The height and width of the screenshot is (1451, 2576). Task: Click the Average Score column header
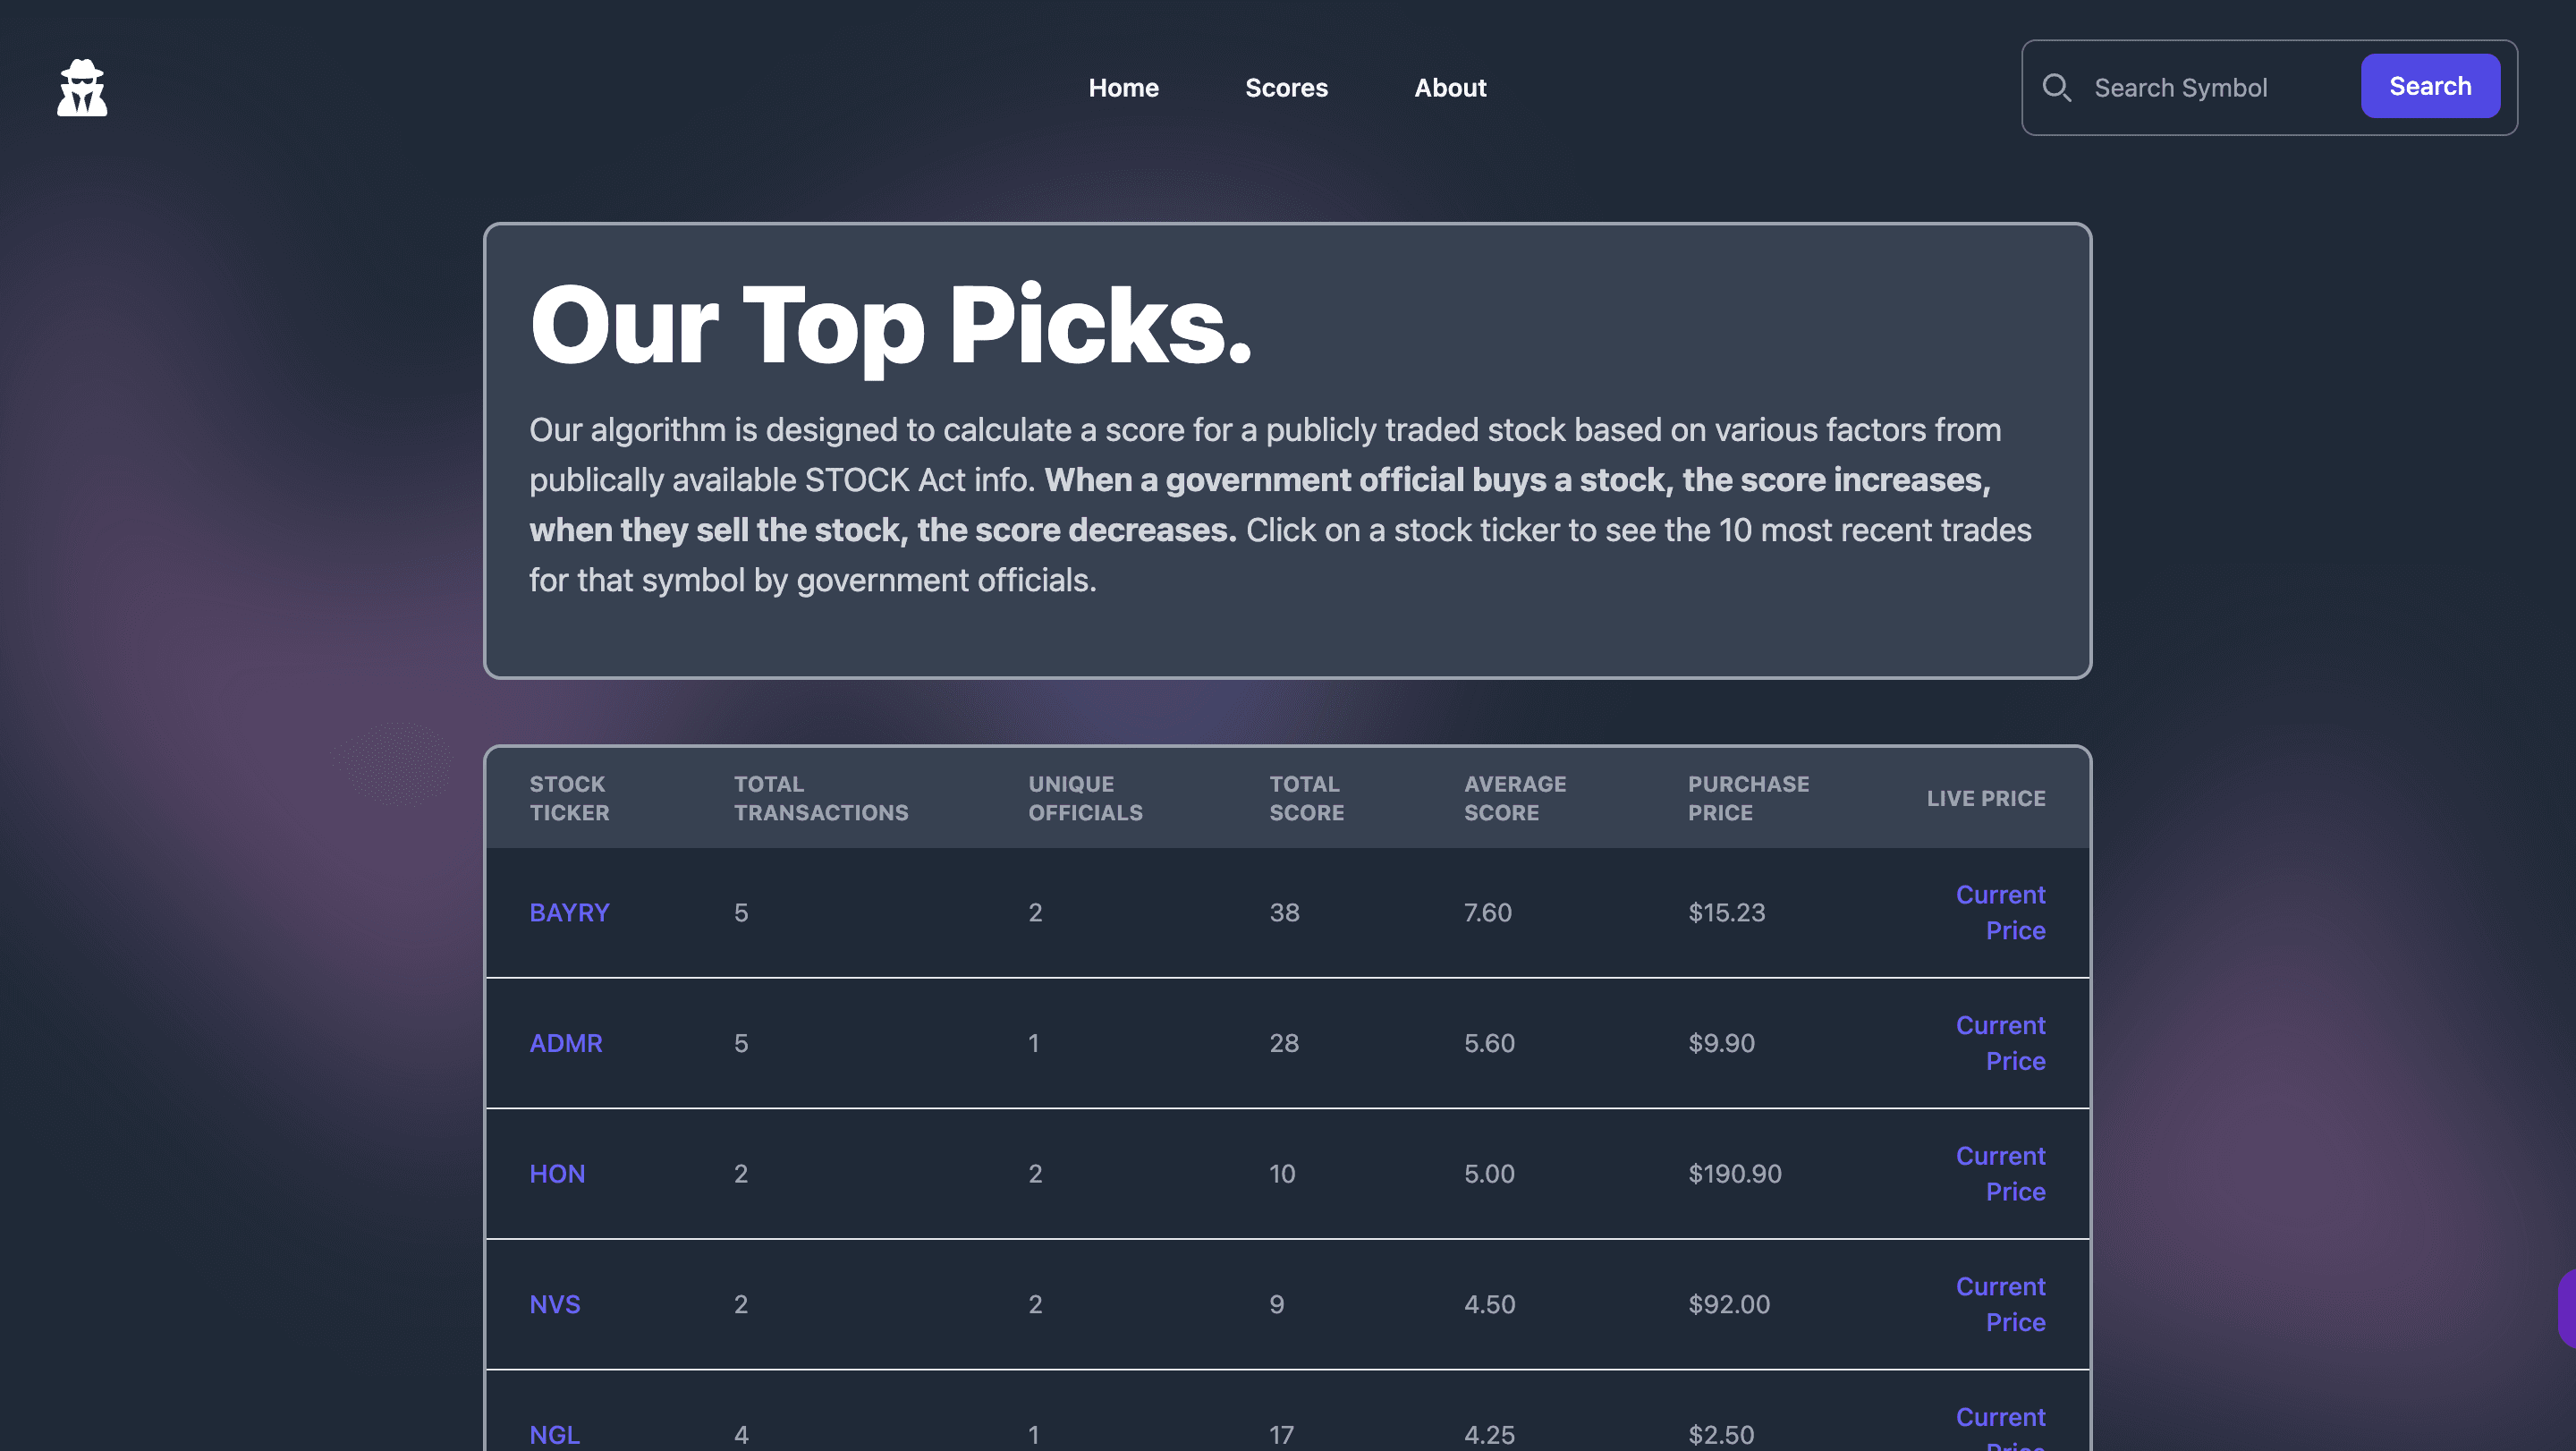click(1514, 798)
